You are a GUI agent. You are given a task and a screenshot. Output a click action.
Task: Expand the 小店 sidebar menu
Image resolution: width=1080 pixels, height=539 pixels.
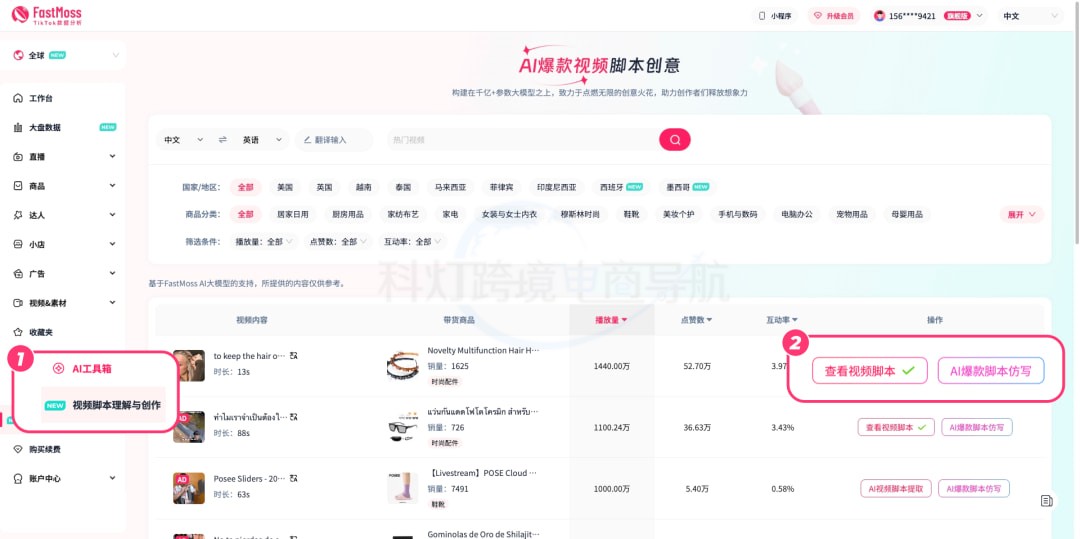point(63,244)
